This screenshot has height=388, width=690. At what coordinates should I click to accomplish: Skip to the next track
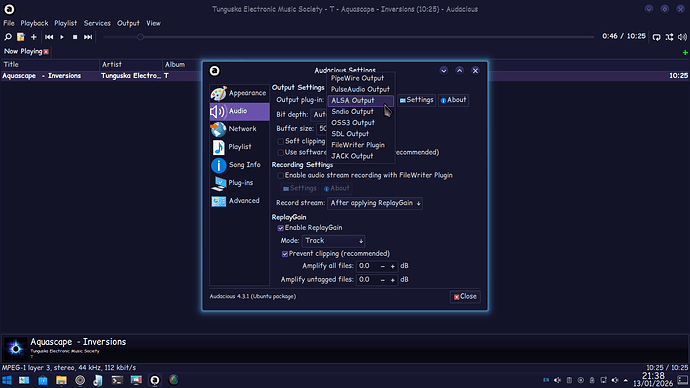(x=88, y=37)
